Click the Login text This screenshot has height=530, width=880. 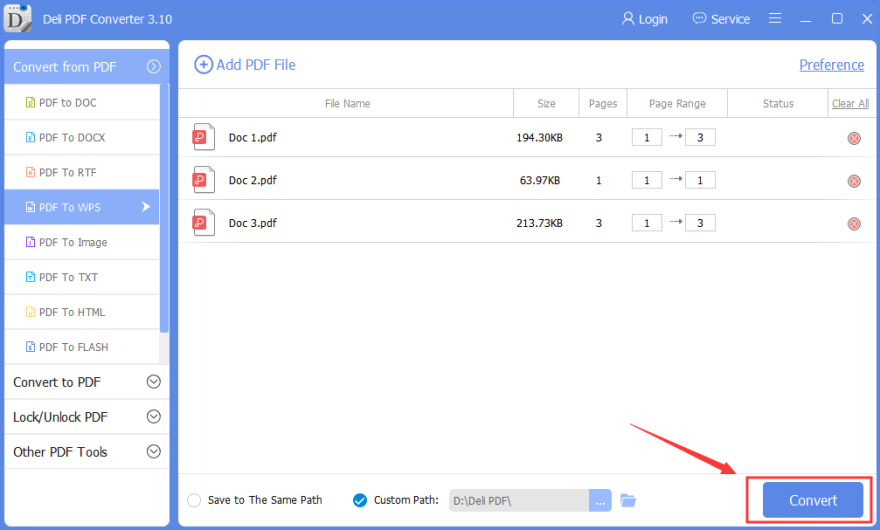(x=653, y=19)
